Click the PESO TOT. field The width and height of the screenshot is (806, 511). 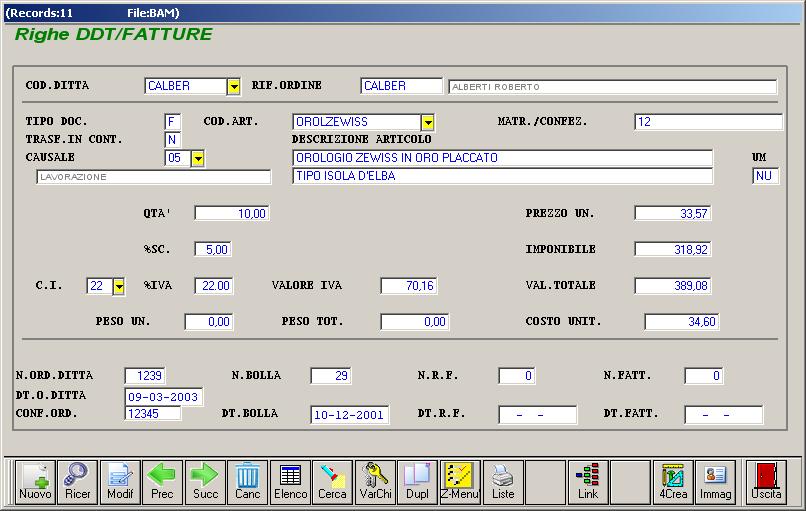[415, 322]
